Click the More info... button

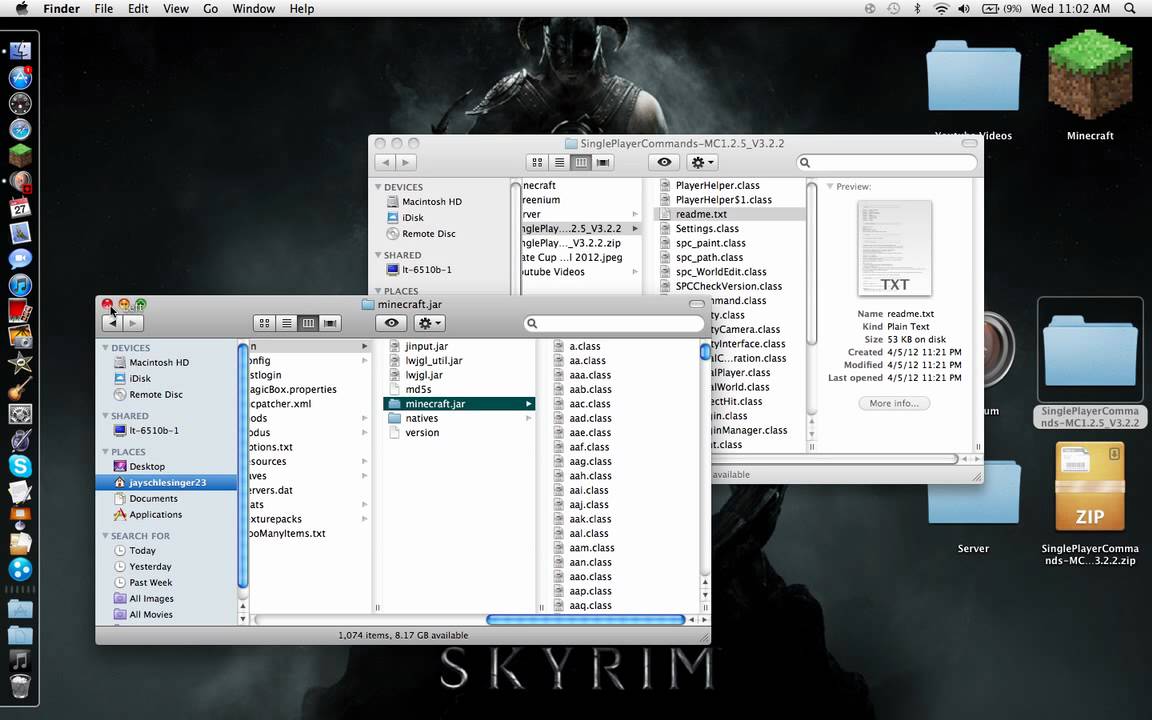coord(894,403)
